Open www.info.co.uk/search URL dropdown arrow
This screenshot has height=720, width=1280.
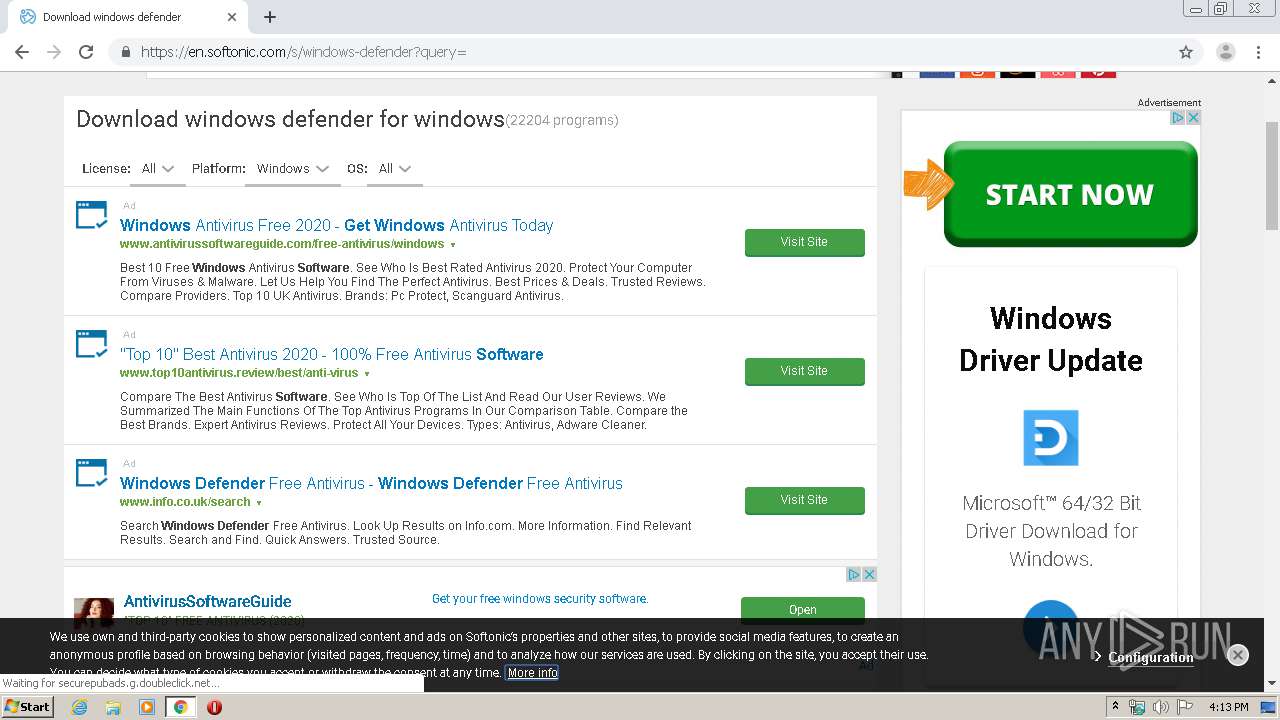pyautogui.click(x=259, y=503)
